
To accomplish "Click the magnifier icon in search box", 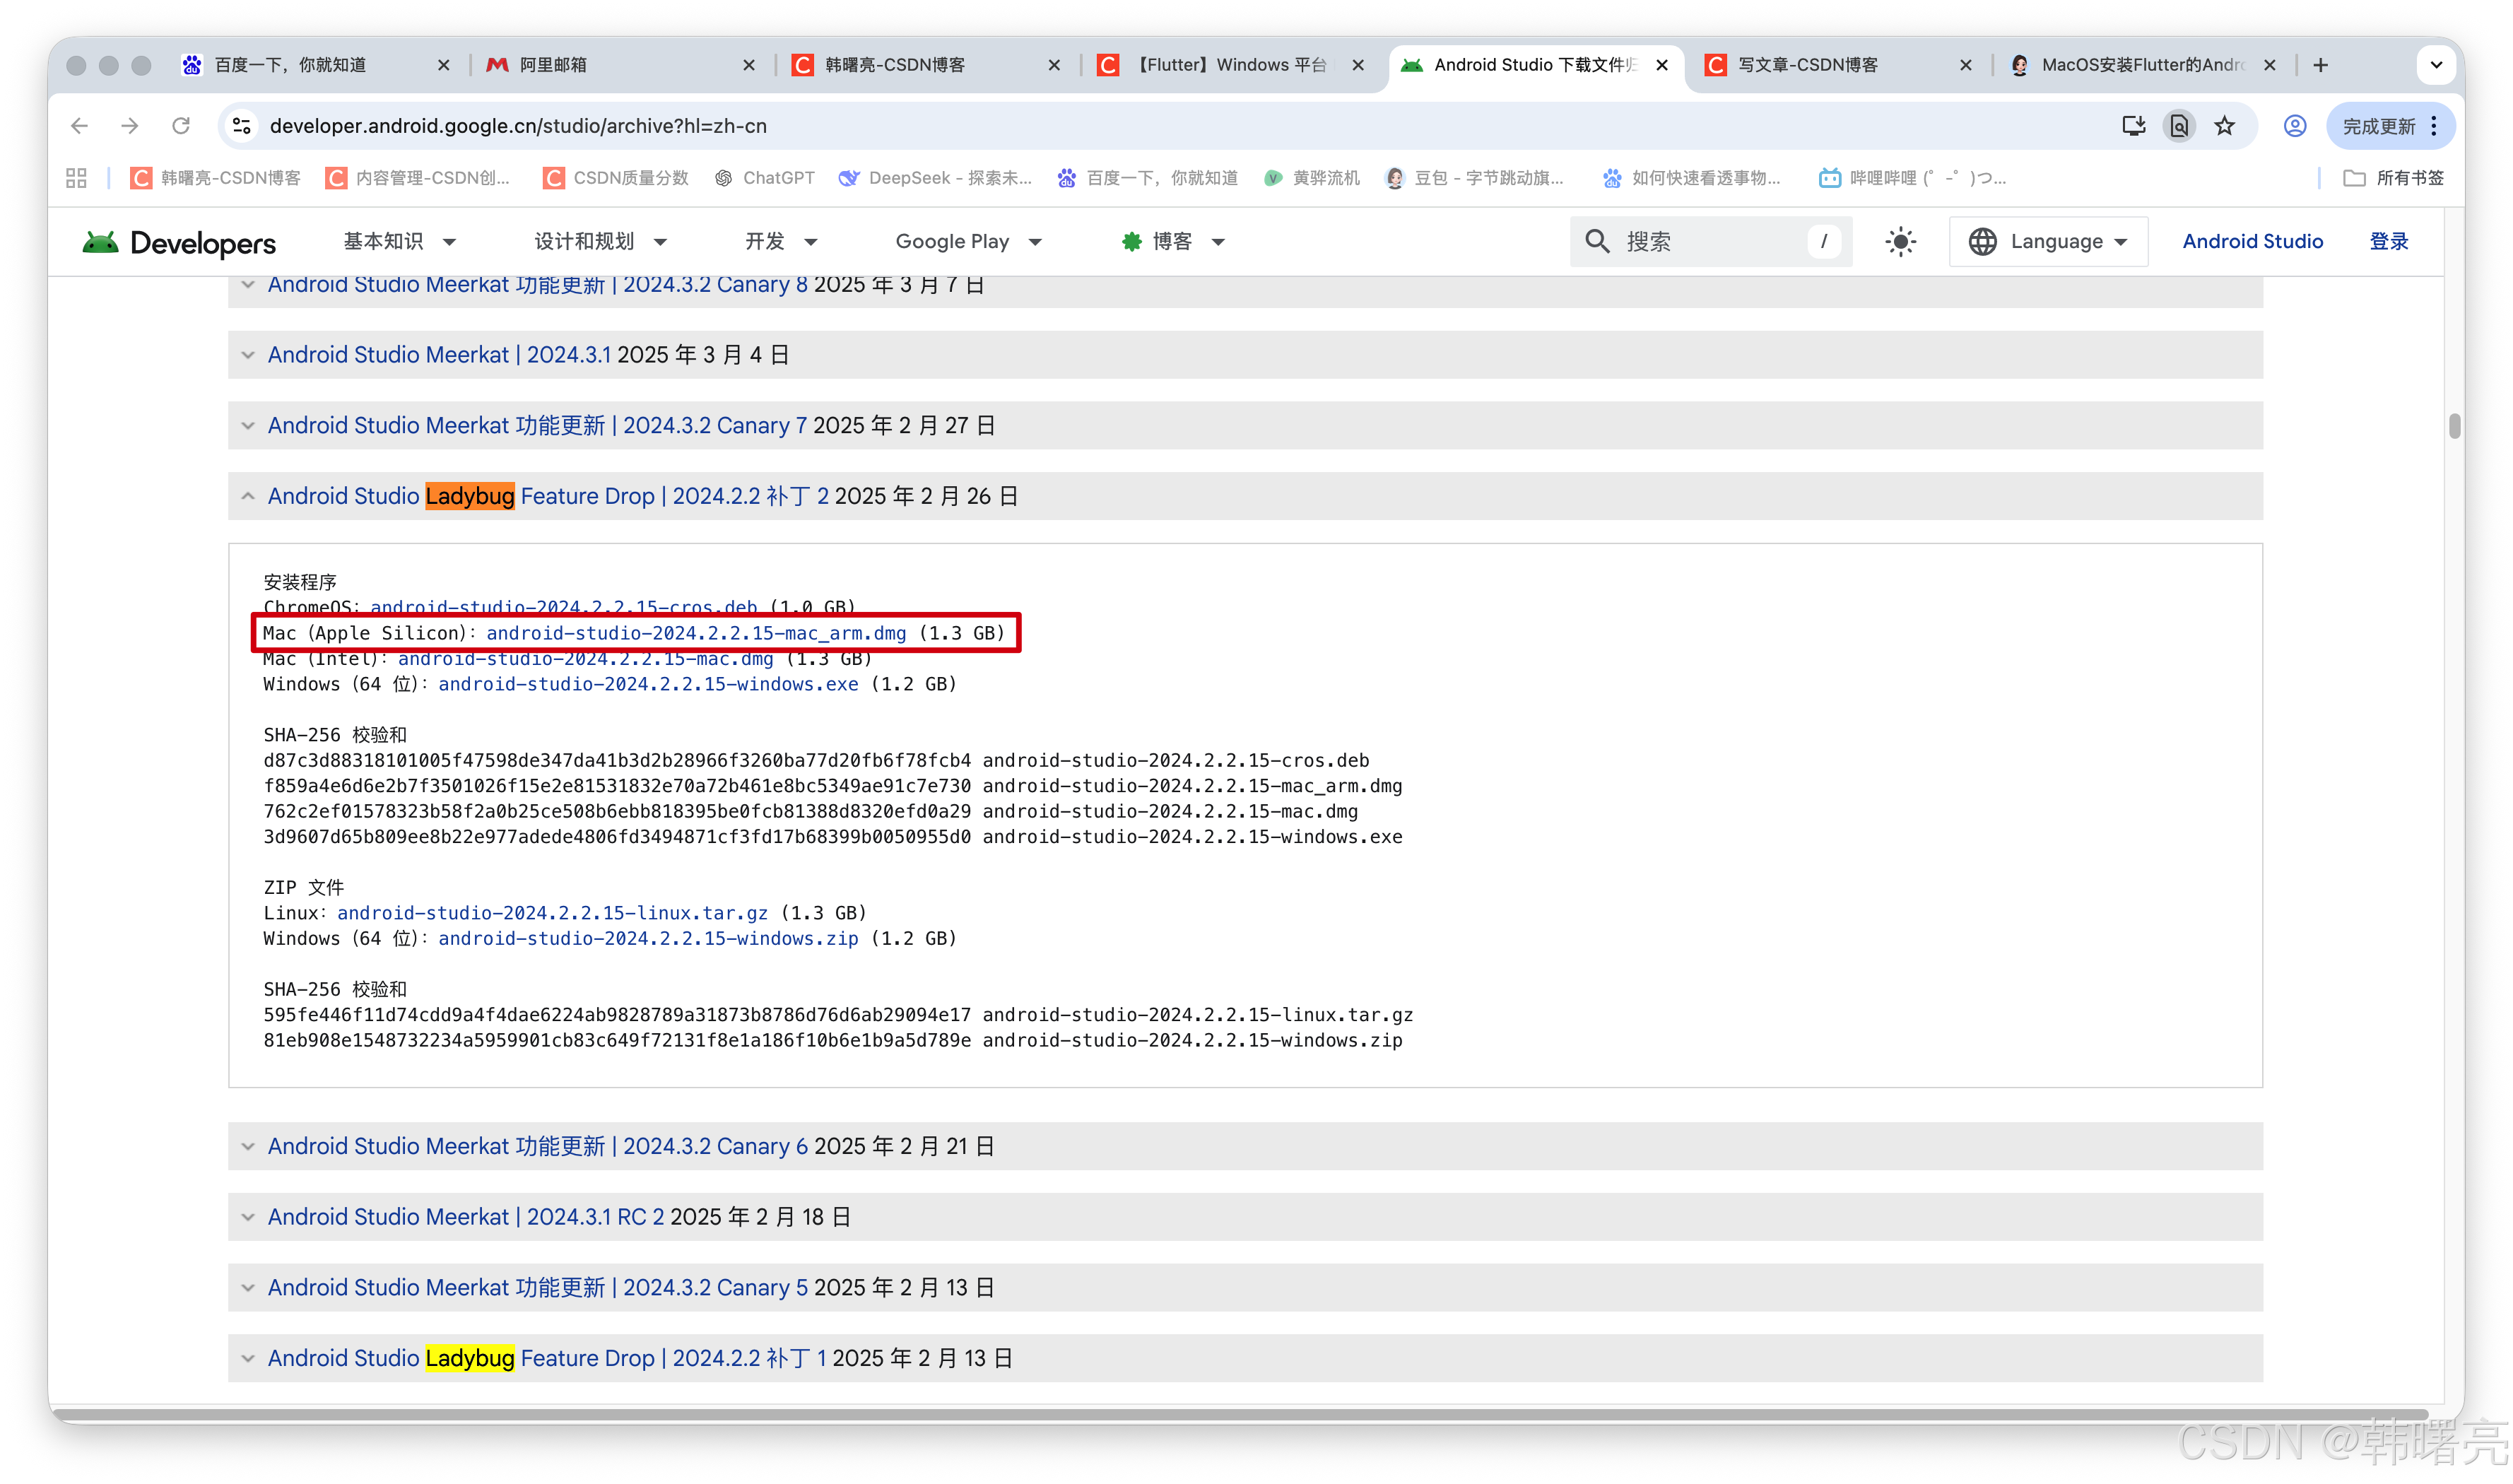I will pos(1597,242).
